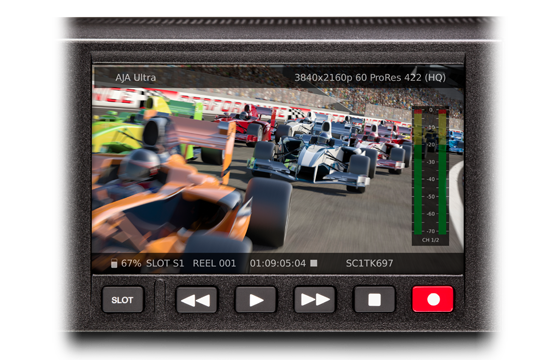The width and height of the screenshot is (545, 360).
Task: Click the CH 1/2 label under meters
Action: (430, 240)
